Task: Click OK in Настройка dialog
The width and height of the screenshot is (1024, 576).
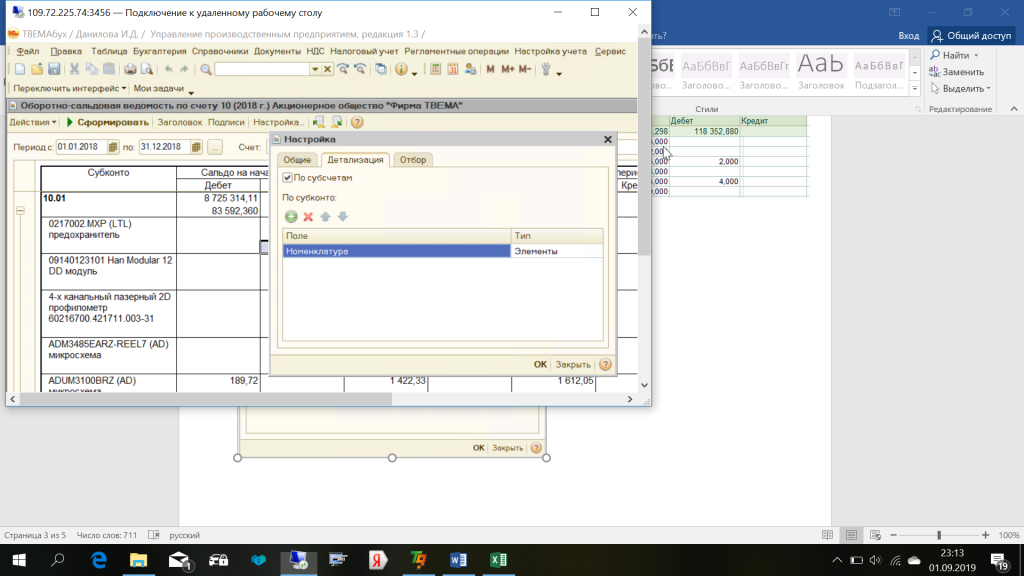Action: pyautogui.click(x=540, y=364)
